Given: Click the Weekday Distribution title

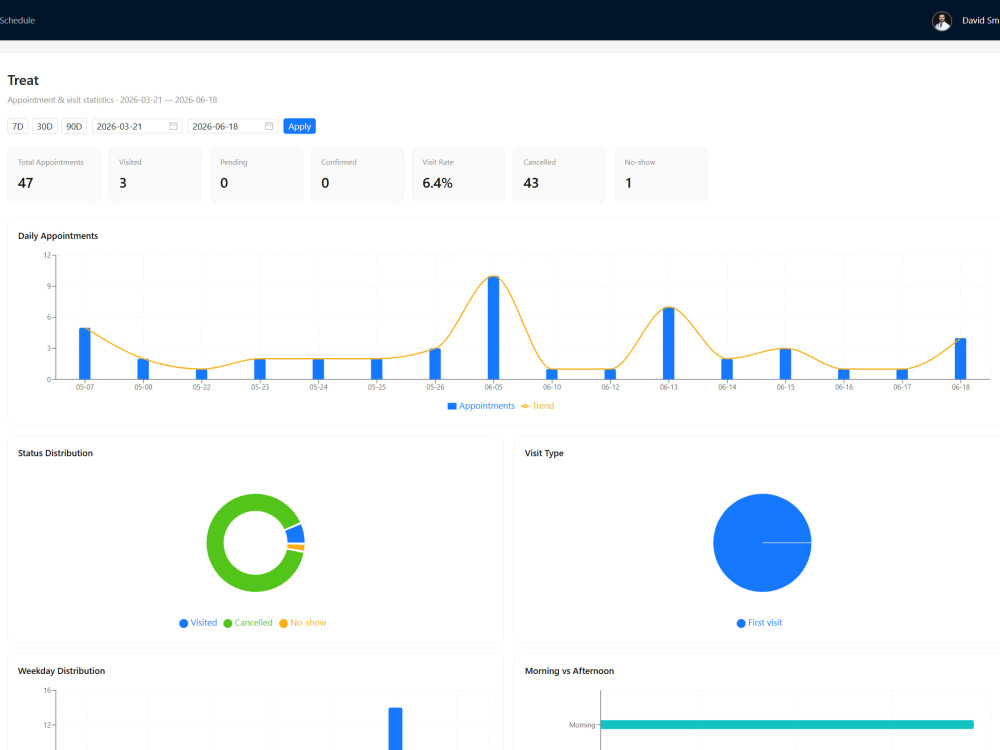Looking at the screenshot, I should [x=61, y=671].
